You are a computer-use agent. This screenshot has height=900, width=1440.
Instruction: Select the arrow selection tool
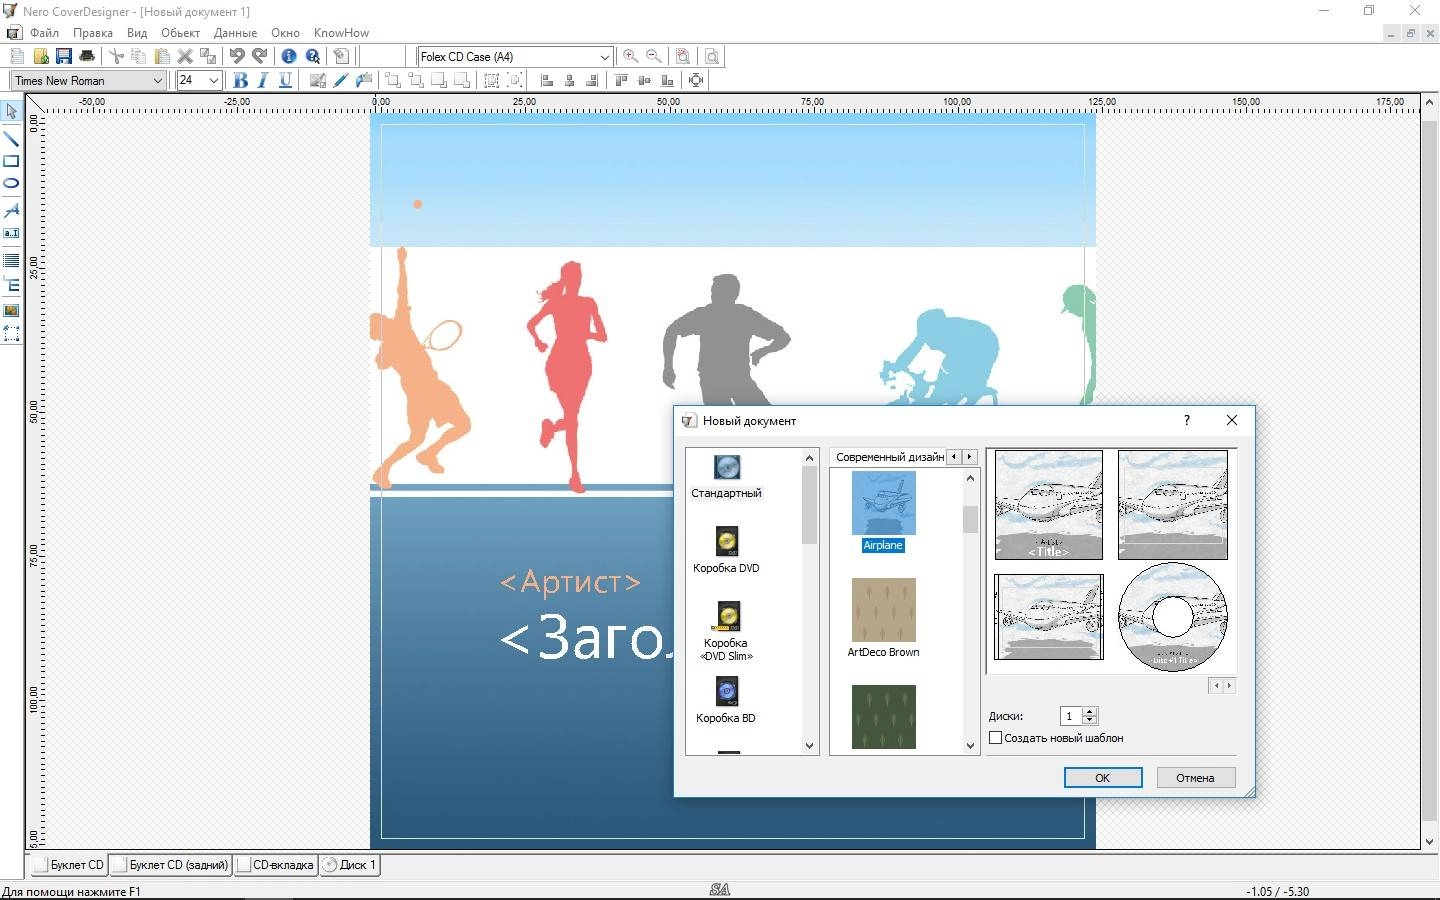[x=11, y=111]
